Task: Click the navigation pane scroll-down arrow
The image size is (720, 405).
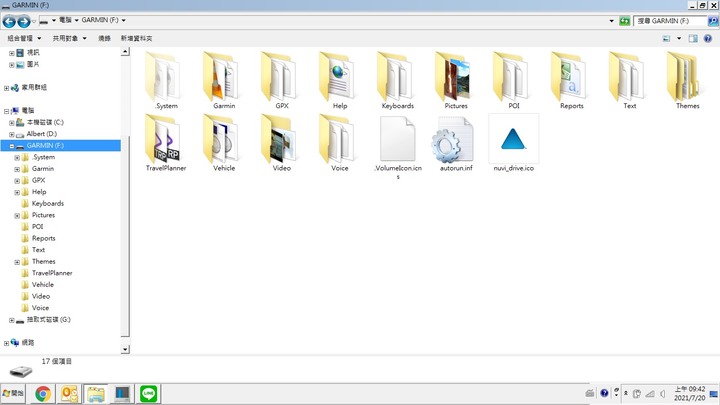Action: click(x=125, y=349)
